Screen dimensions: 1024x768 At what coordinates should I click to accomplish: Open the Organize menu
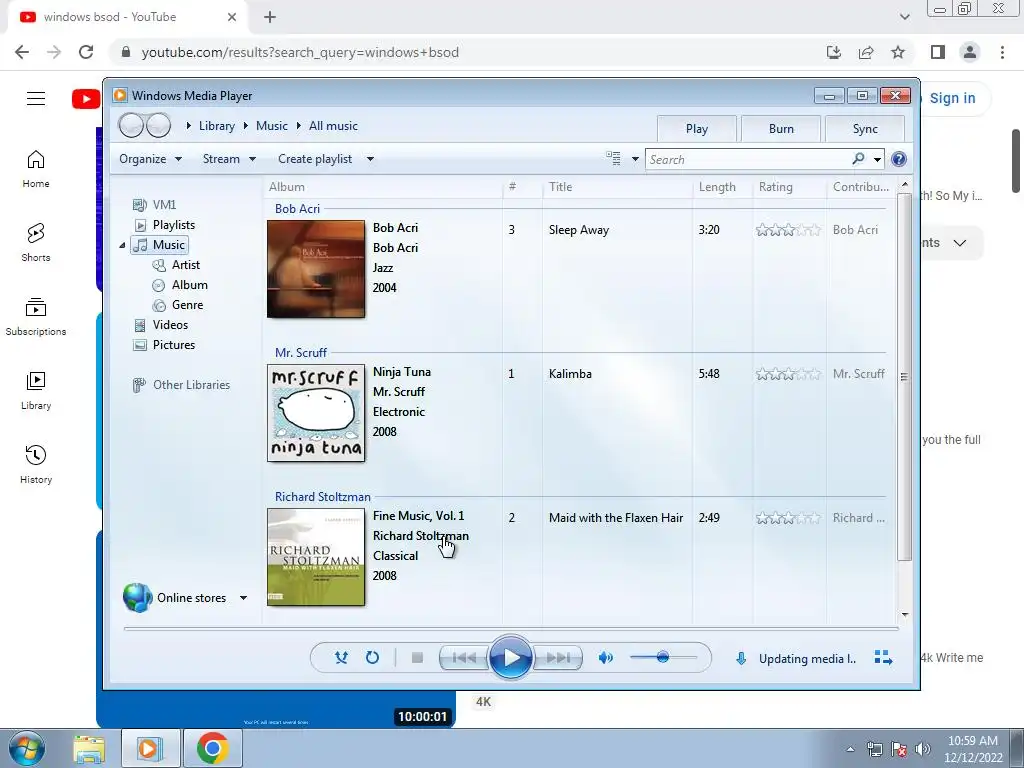[150, 159]
